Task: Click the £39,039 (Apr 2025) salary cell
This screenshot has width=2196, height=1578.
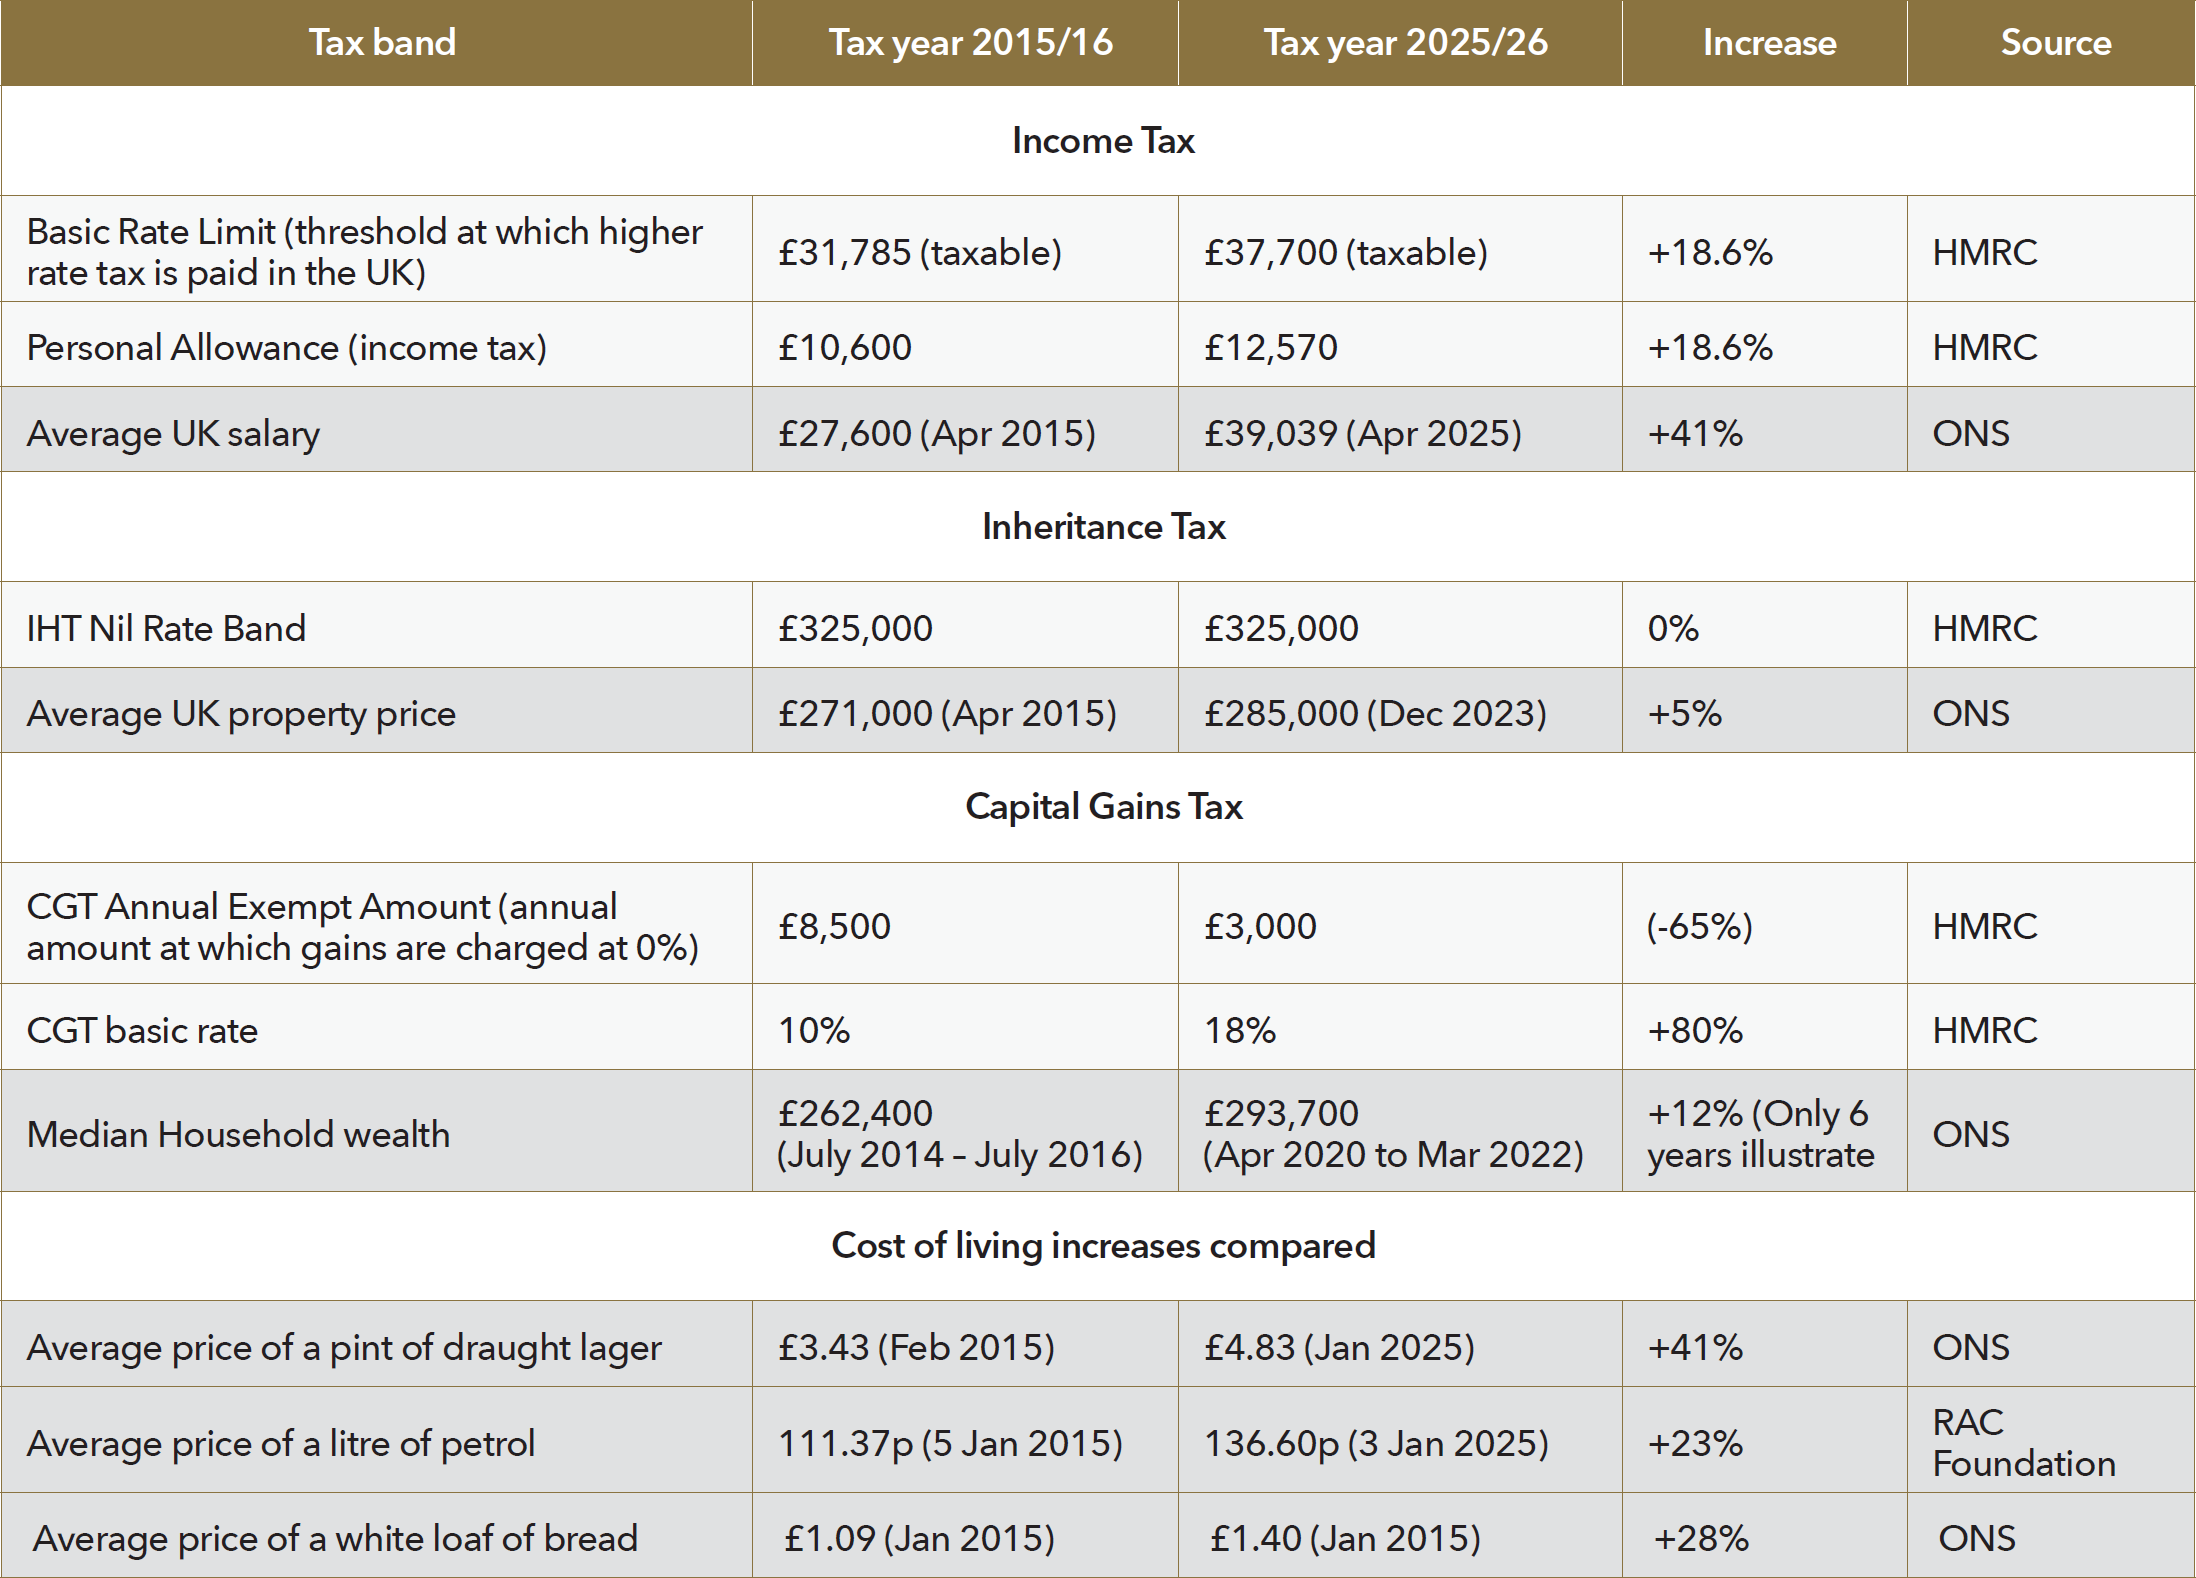Action: (x=1362, y=434)
